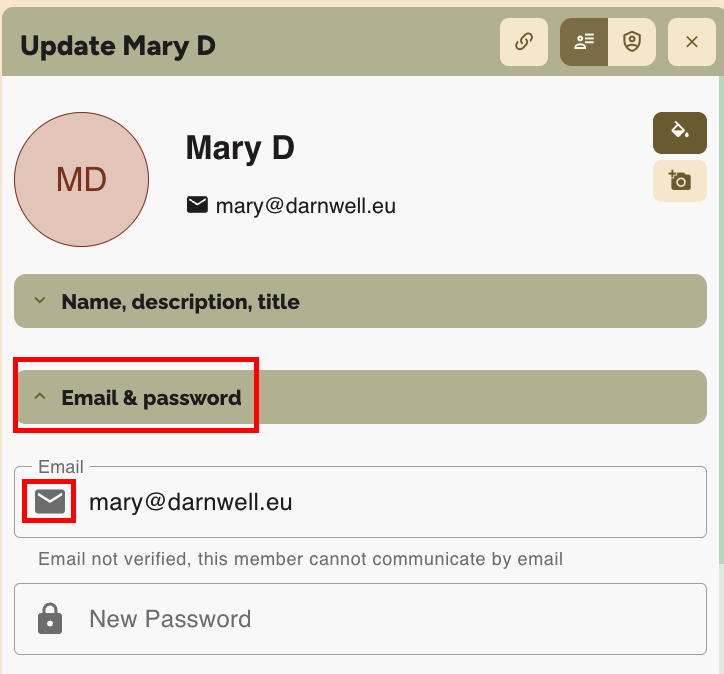The image size is (724, 674).
Task: Click the MD avatar circle
Action: tap(82, 179)
